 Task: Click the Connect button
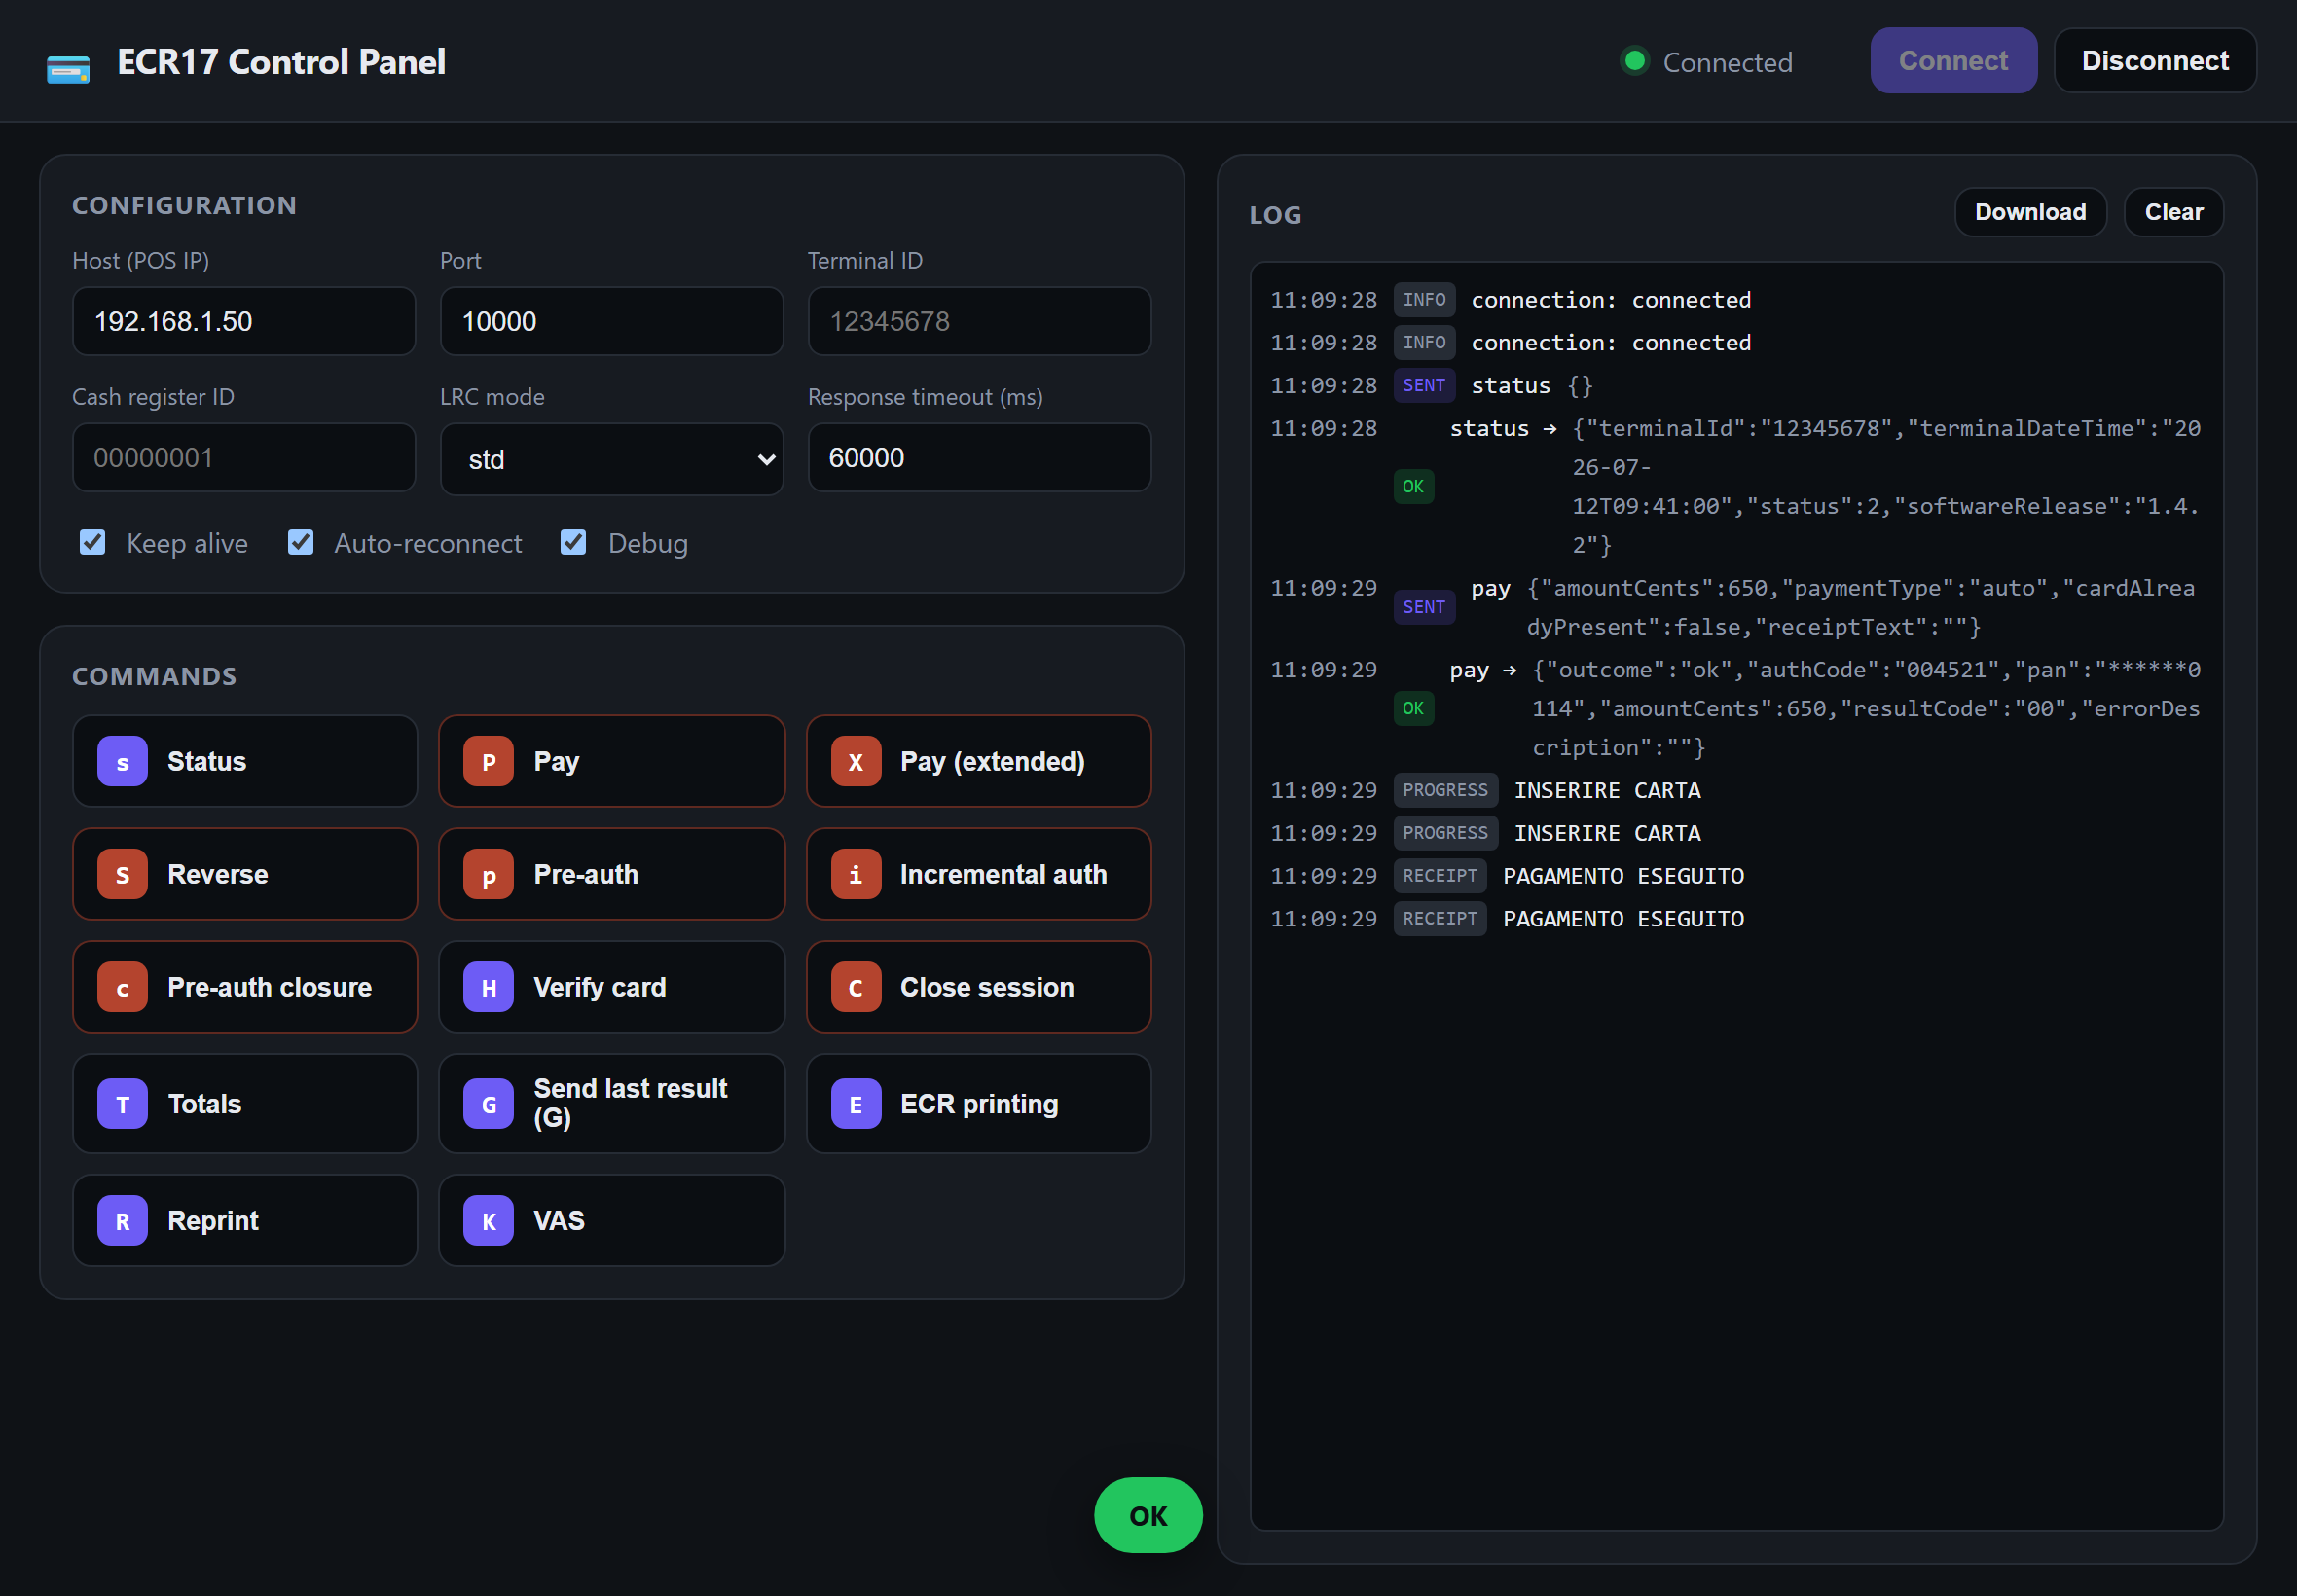pyautogui.click(x=1953, y=60)
